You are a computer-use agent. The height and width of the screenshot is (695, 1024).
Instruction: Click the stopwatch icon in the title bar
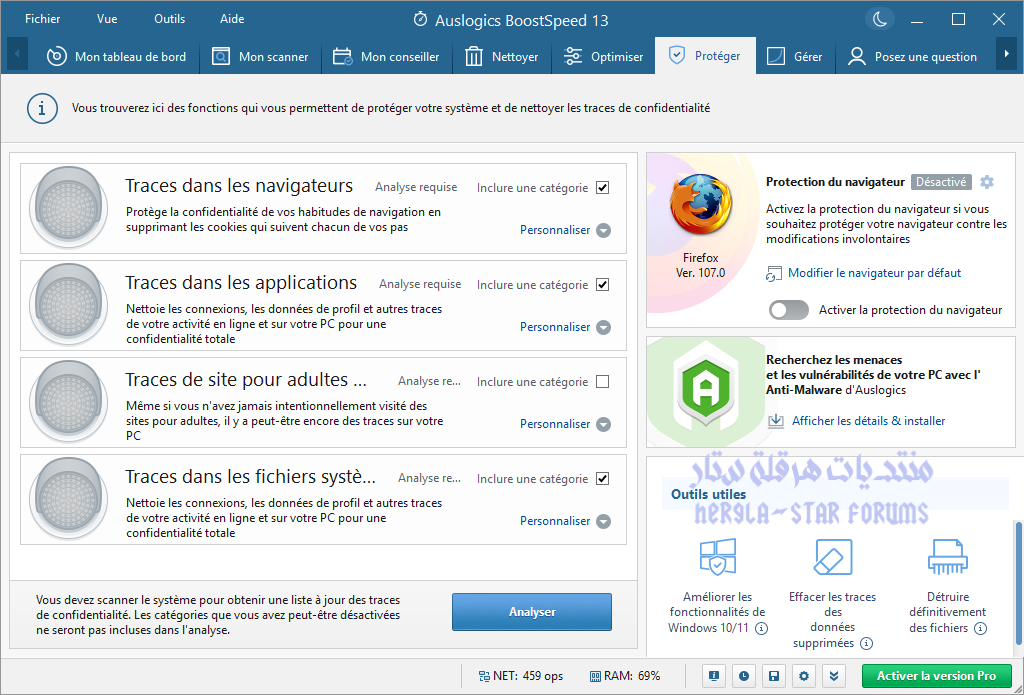(x=421, y=20)
